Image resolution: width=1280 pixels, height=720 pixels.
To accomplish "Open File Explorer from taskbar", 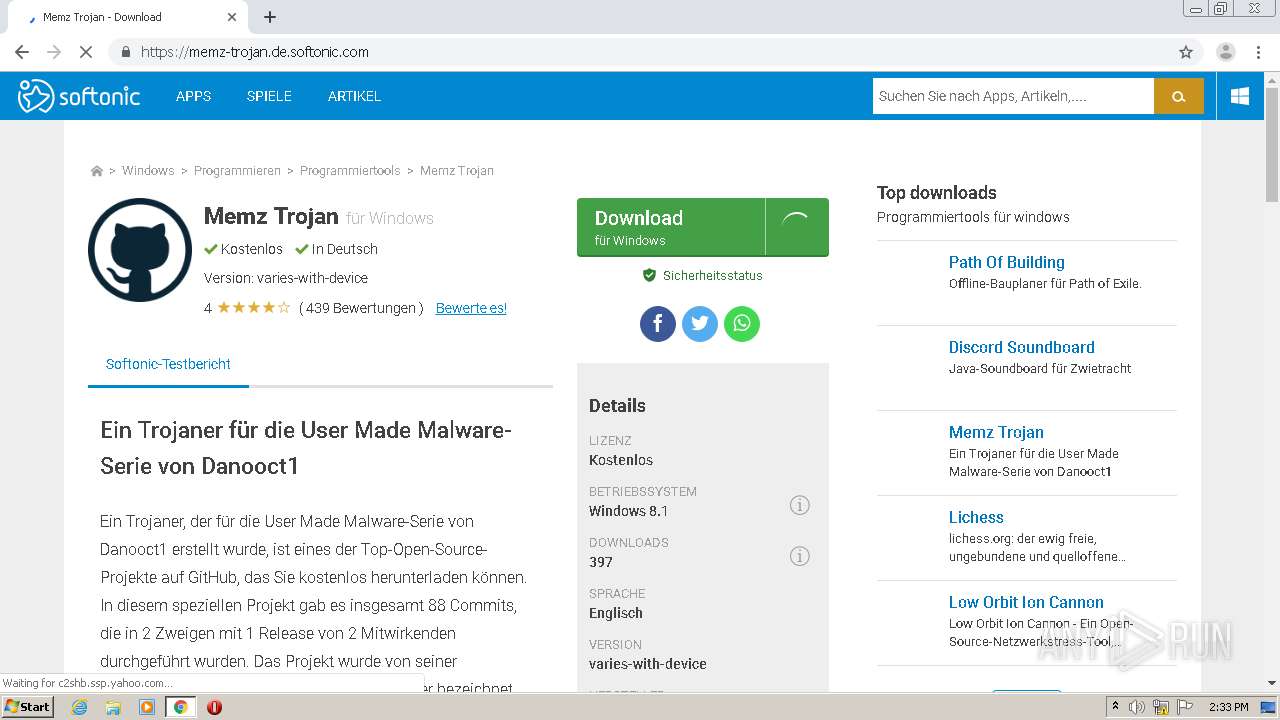I will click(x=113, y=707).
